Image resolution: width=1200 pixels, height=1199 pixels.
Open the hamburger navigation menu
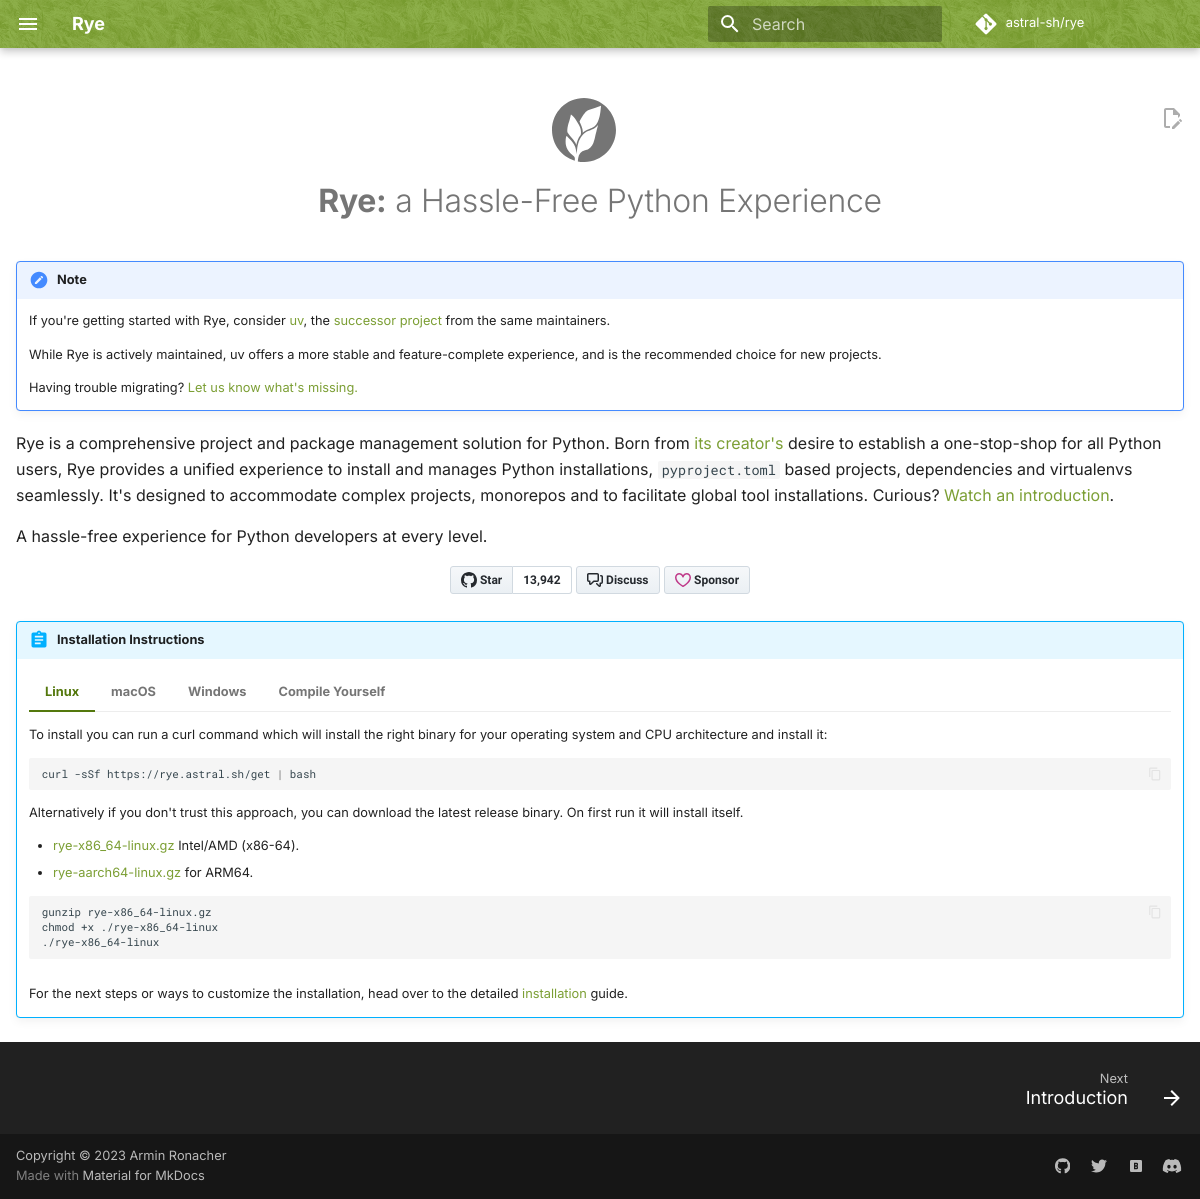click(28, 24)
